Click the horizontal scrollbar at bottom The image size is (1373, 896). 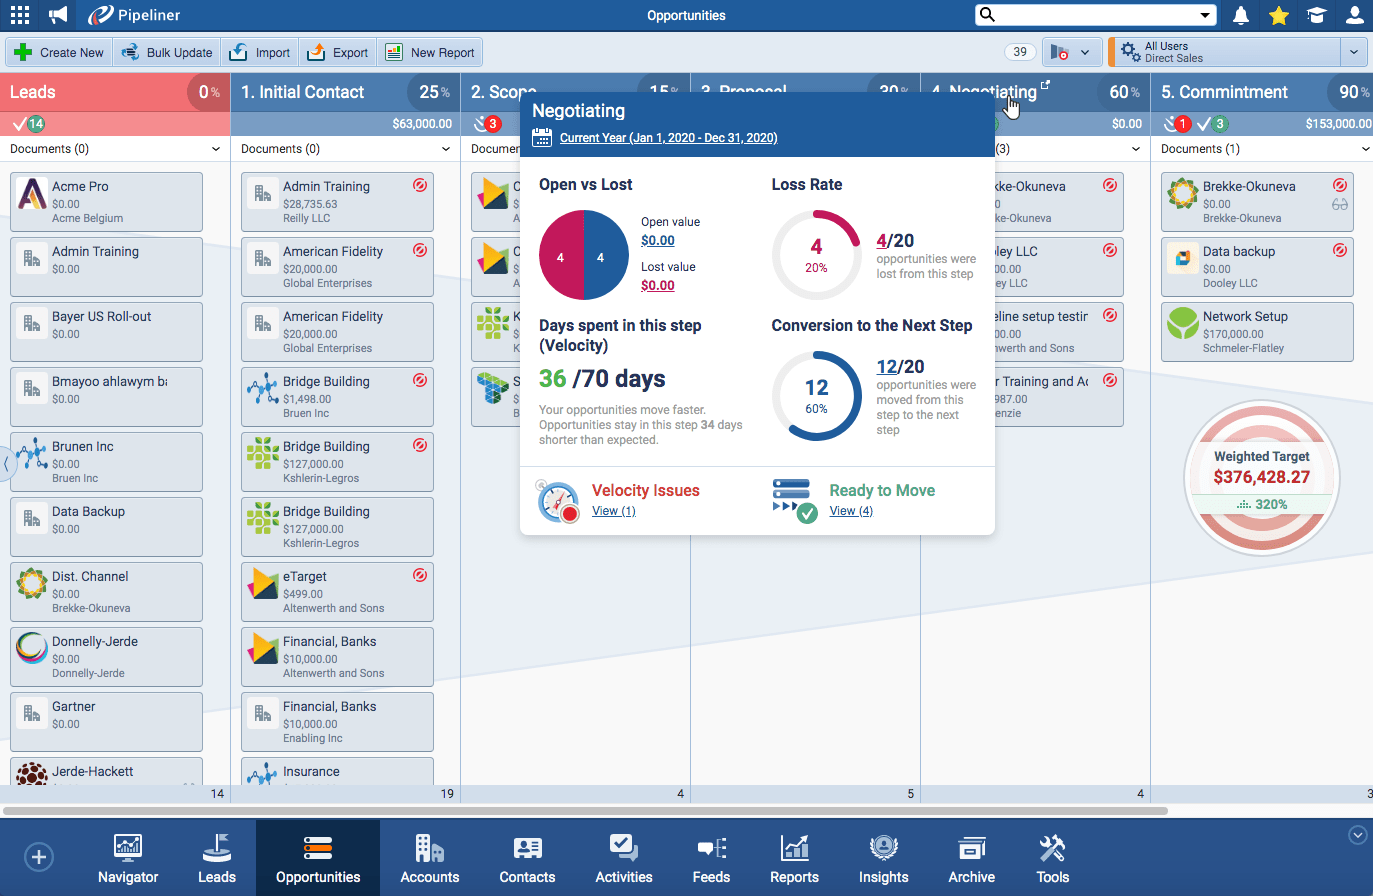point(585,811)
